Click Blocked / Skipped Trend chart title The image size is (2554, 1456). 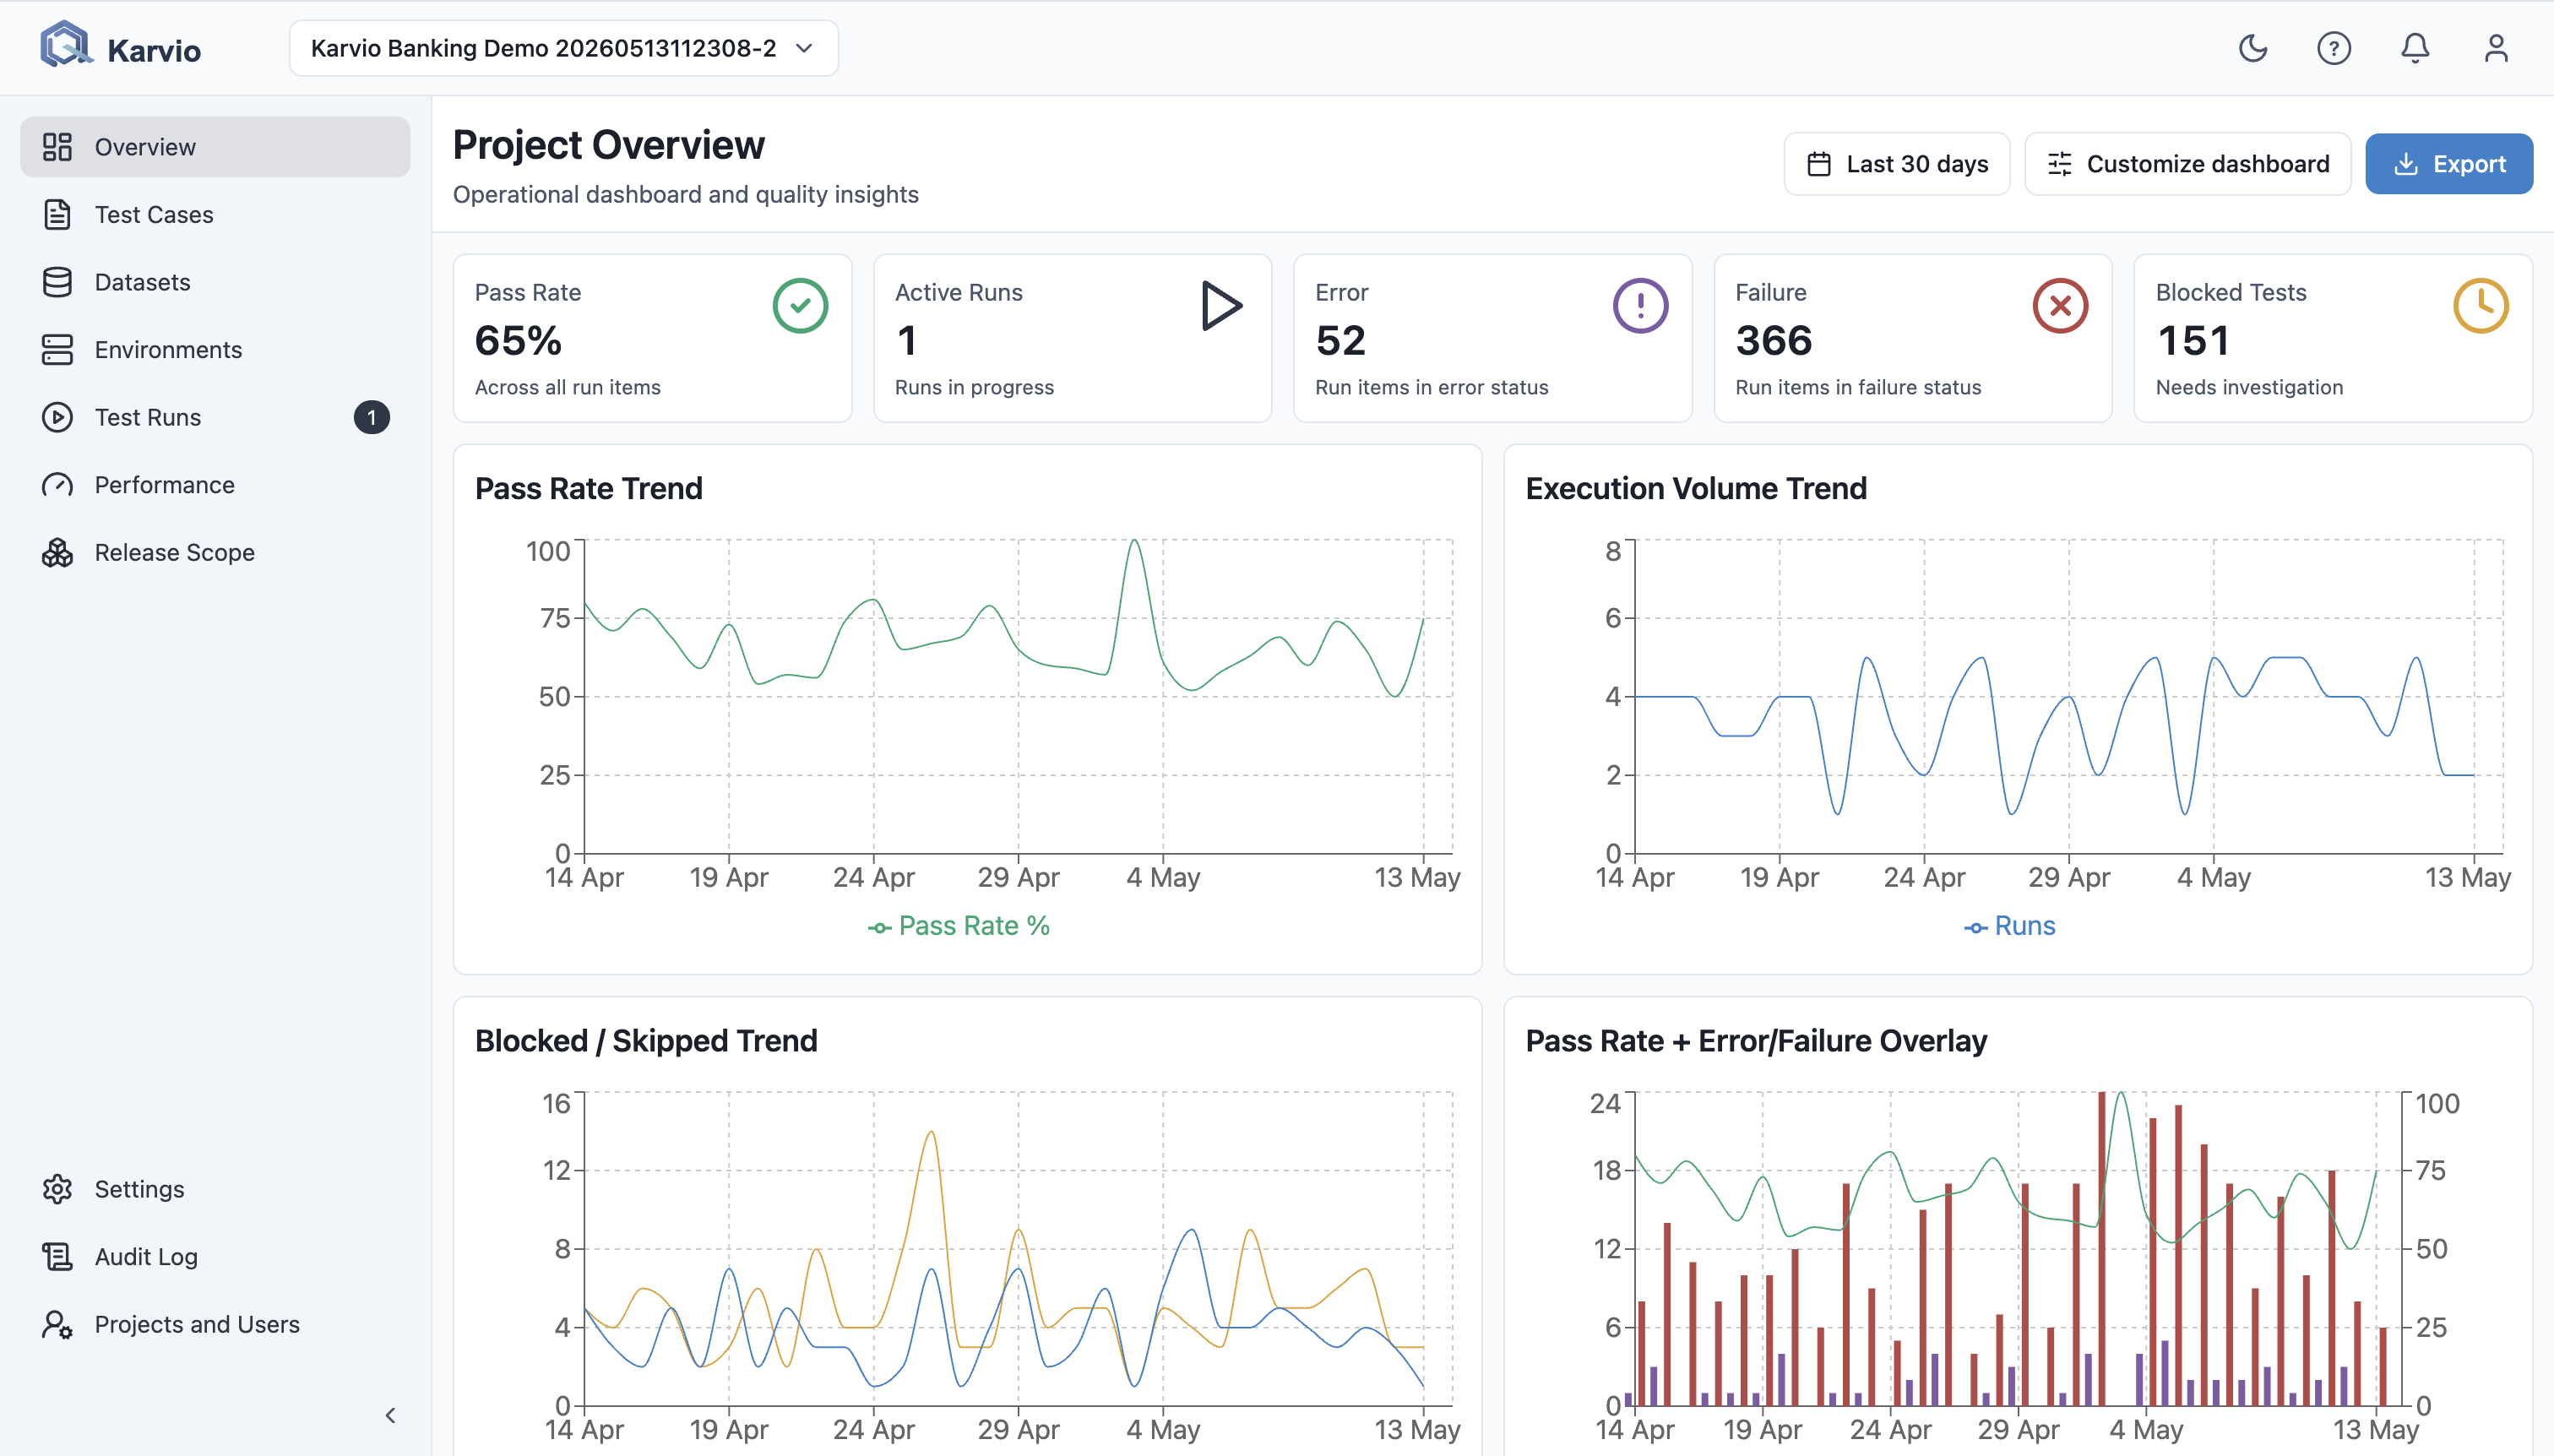tap(646, 1041)
